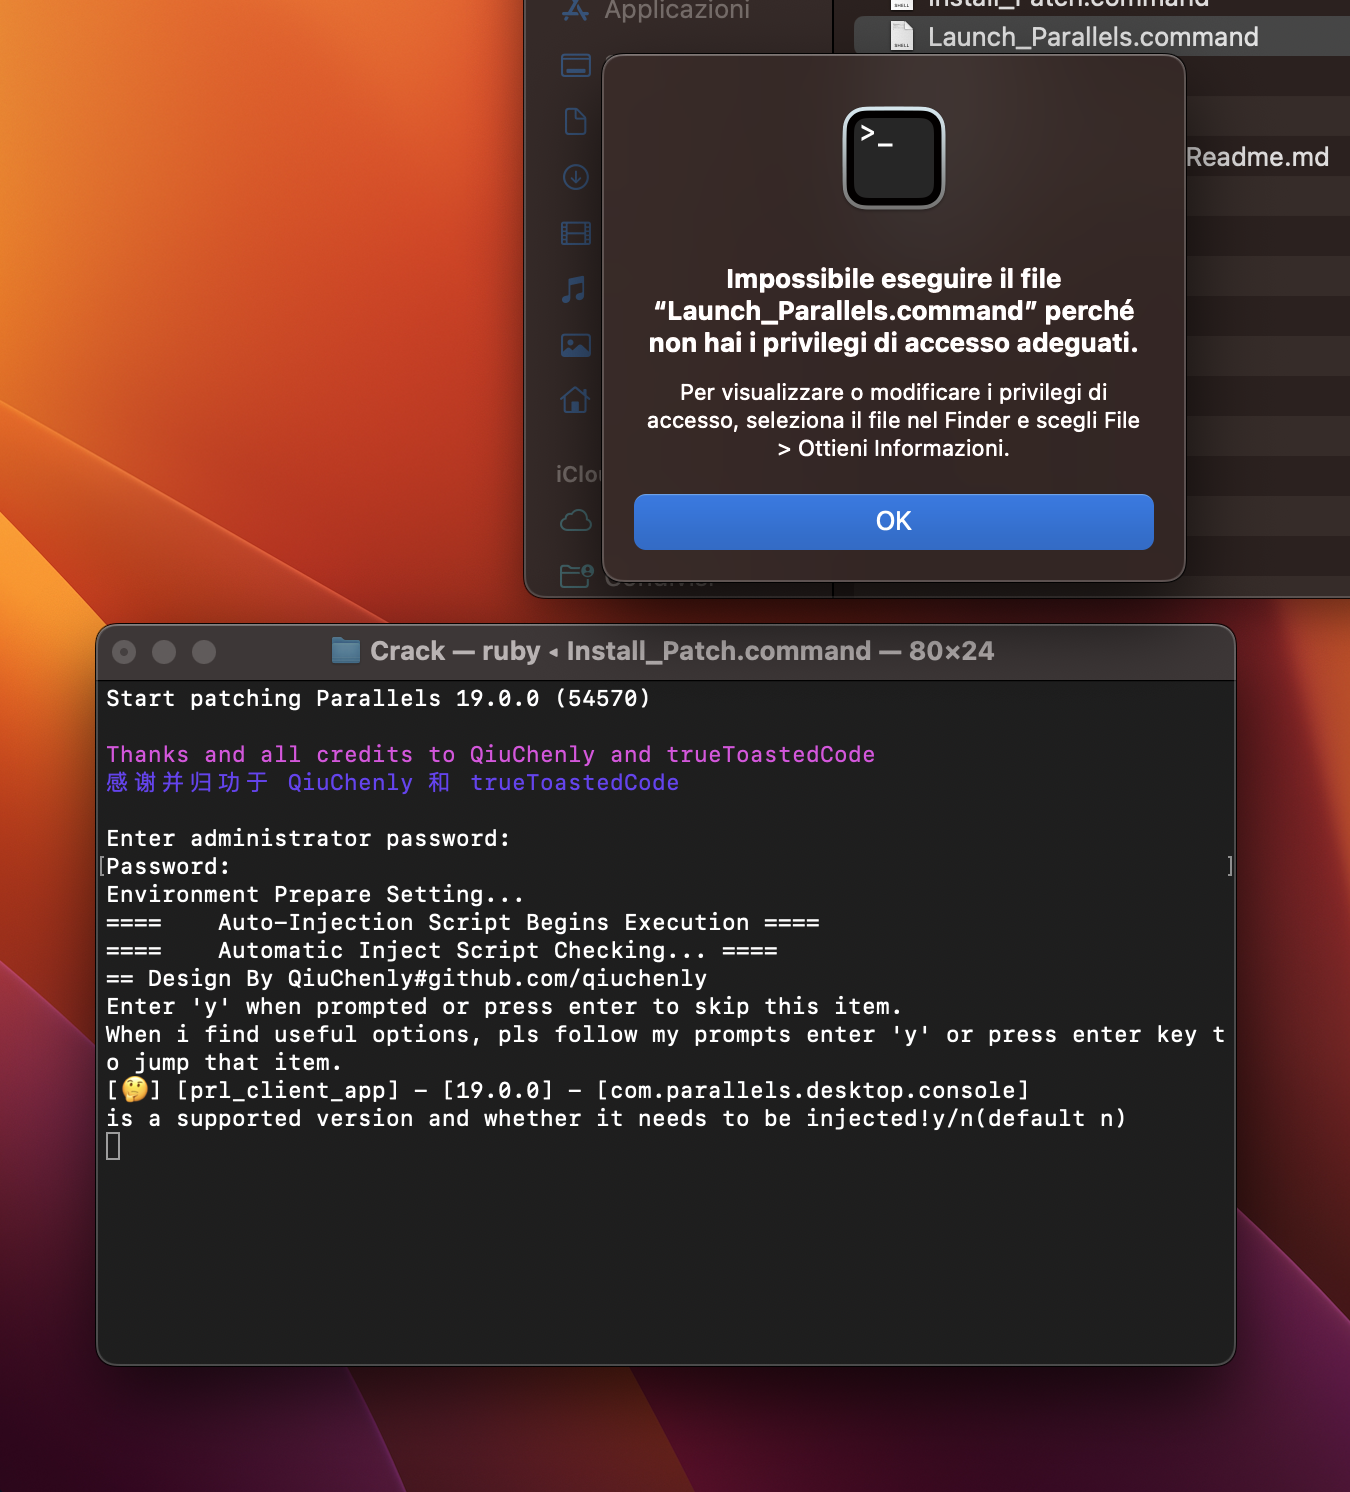The height and width of the screenshot is (1492, 1350).
Task: Close the Terminal window with the first gray button
Action: (x=124, y=652)
